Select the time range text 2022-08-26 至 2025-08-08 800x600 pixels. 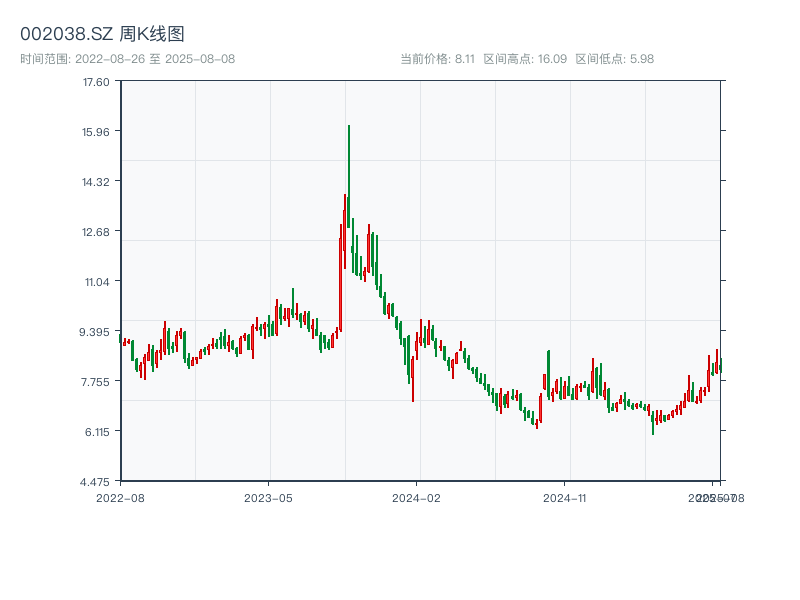pyautogui.click(x=155, y=59)
